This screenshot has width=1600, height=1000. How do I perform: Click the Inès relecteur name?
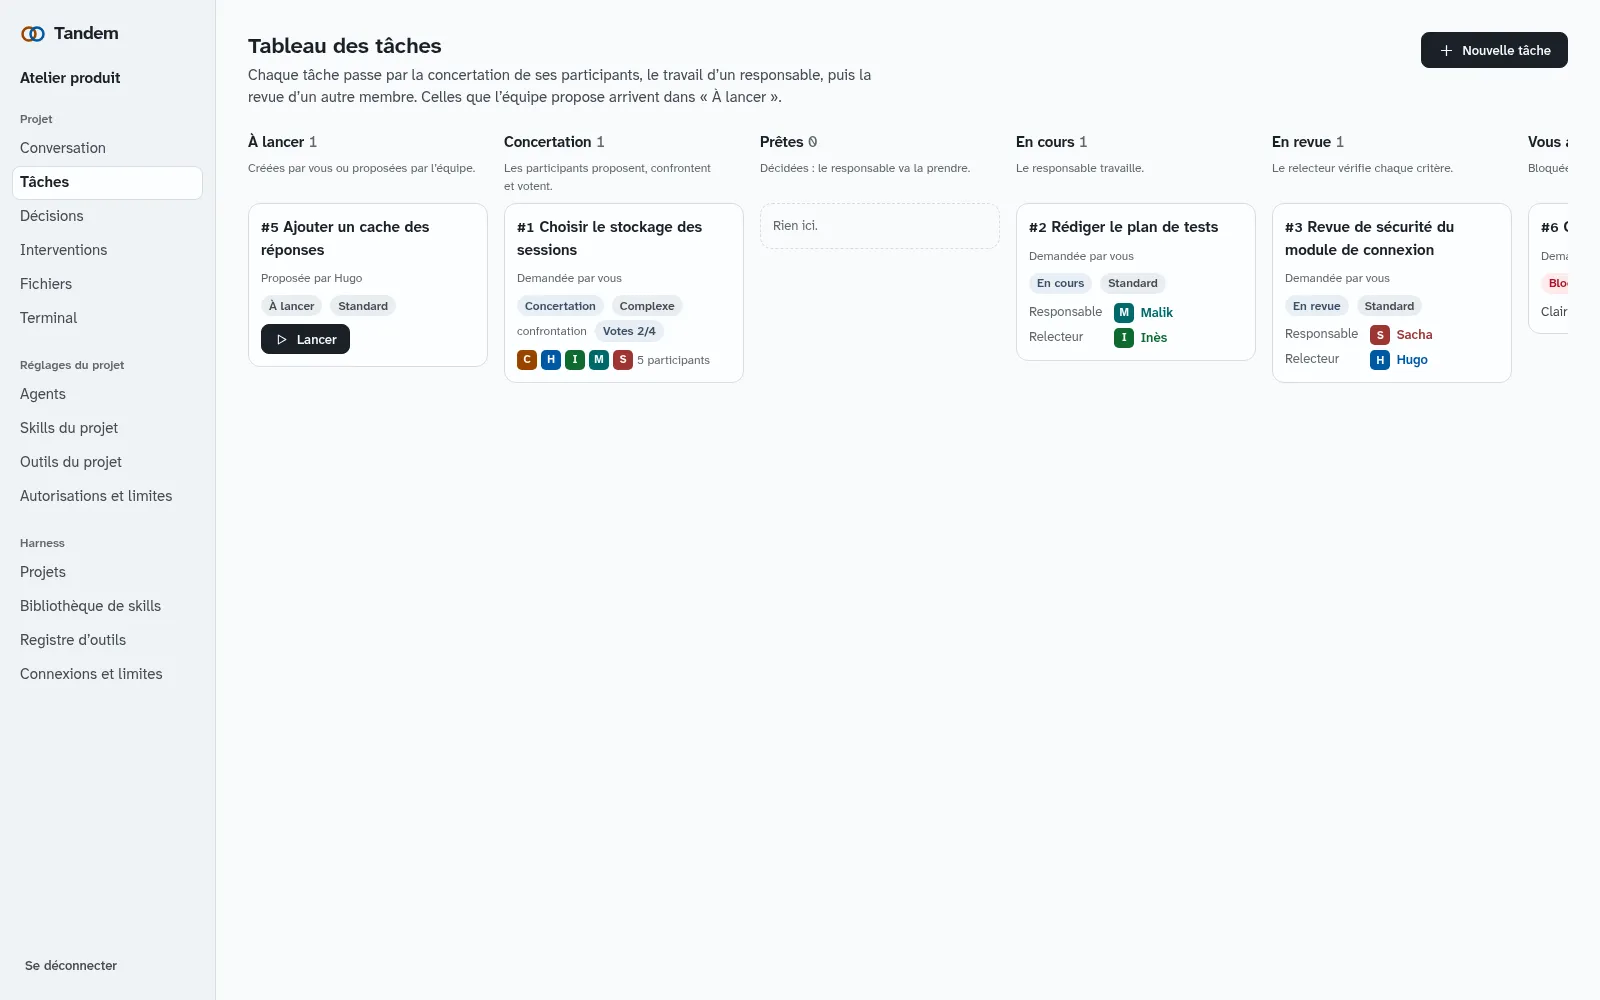(x=1154, y=337)
